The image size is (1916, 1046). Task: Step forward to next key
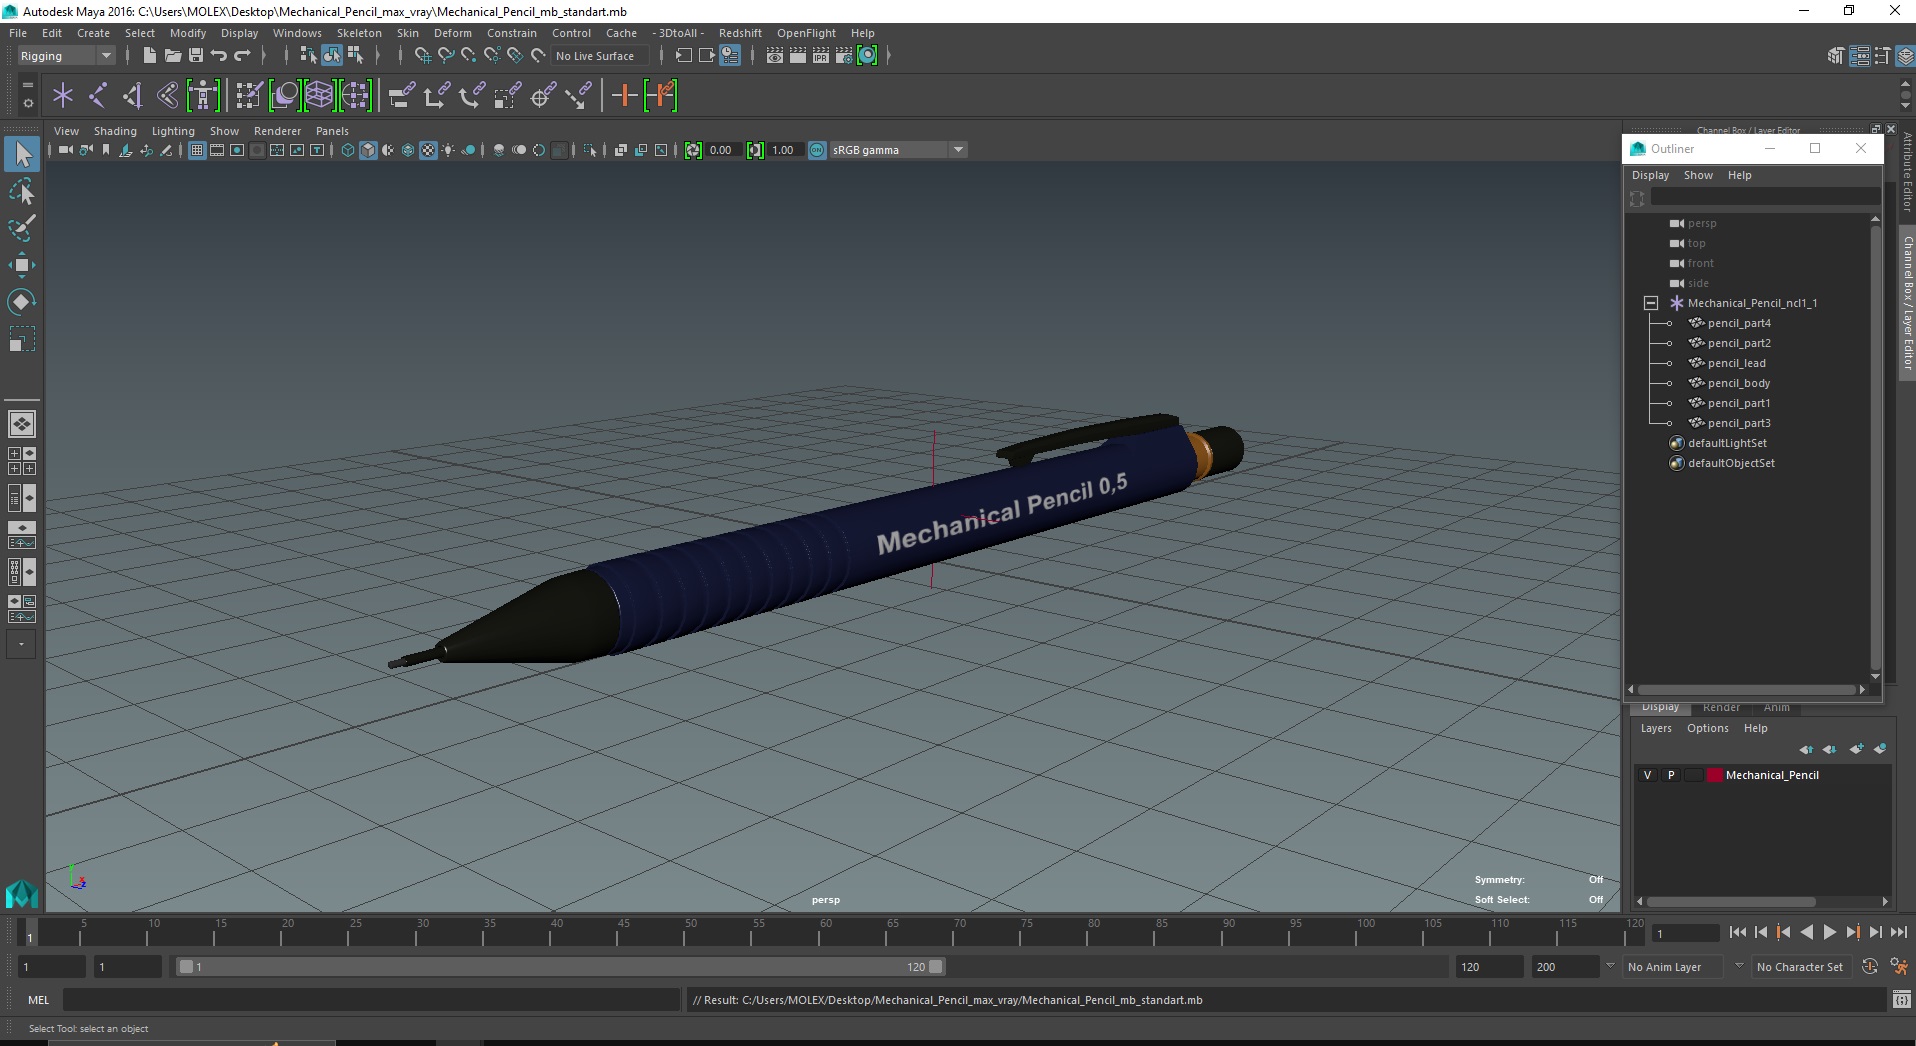point(1852,932)
